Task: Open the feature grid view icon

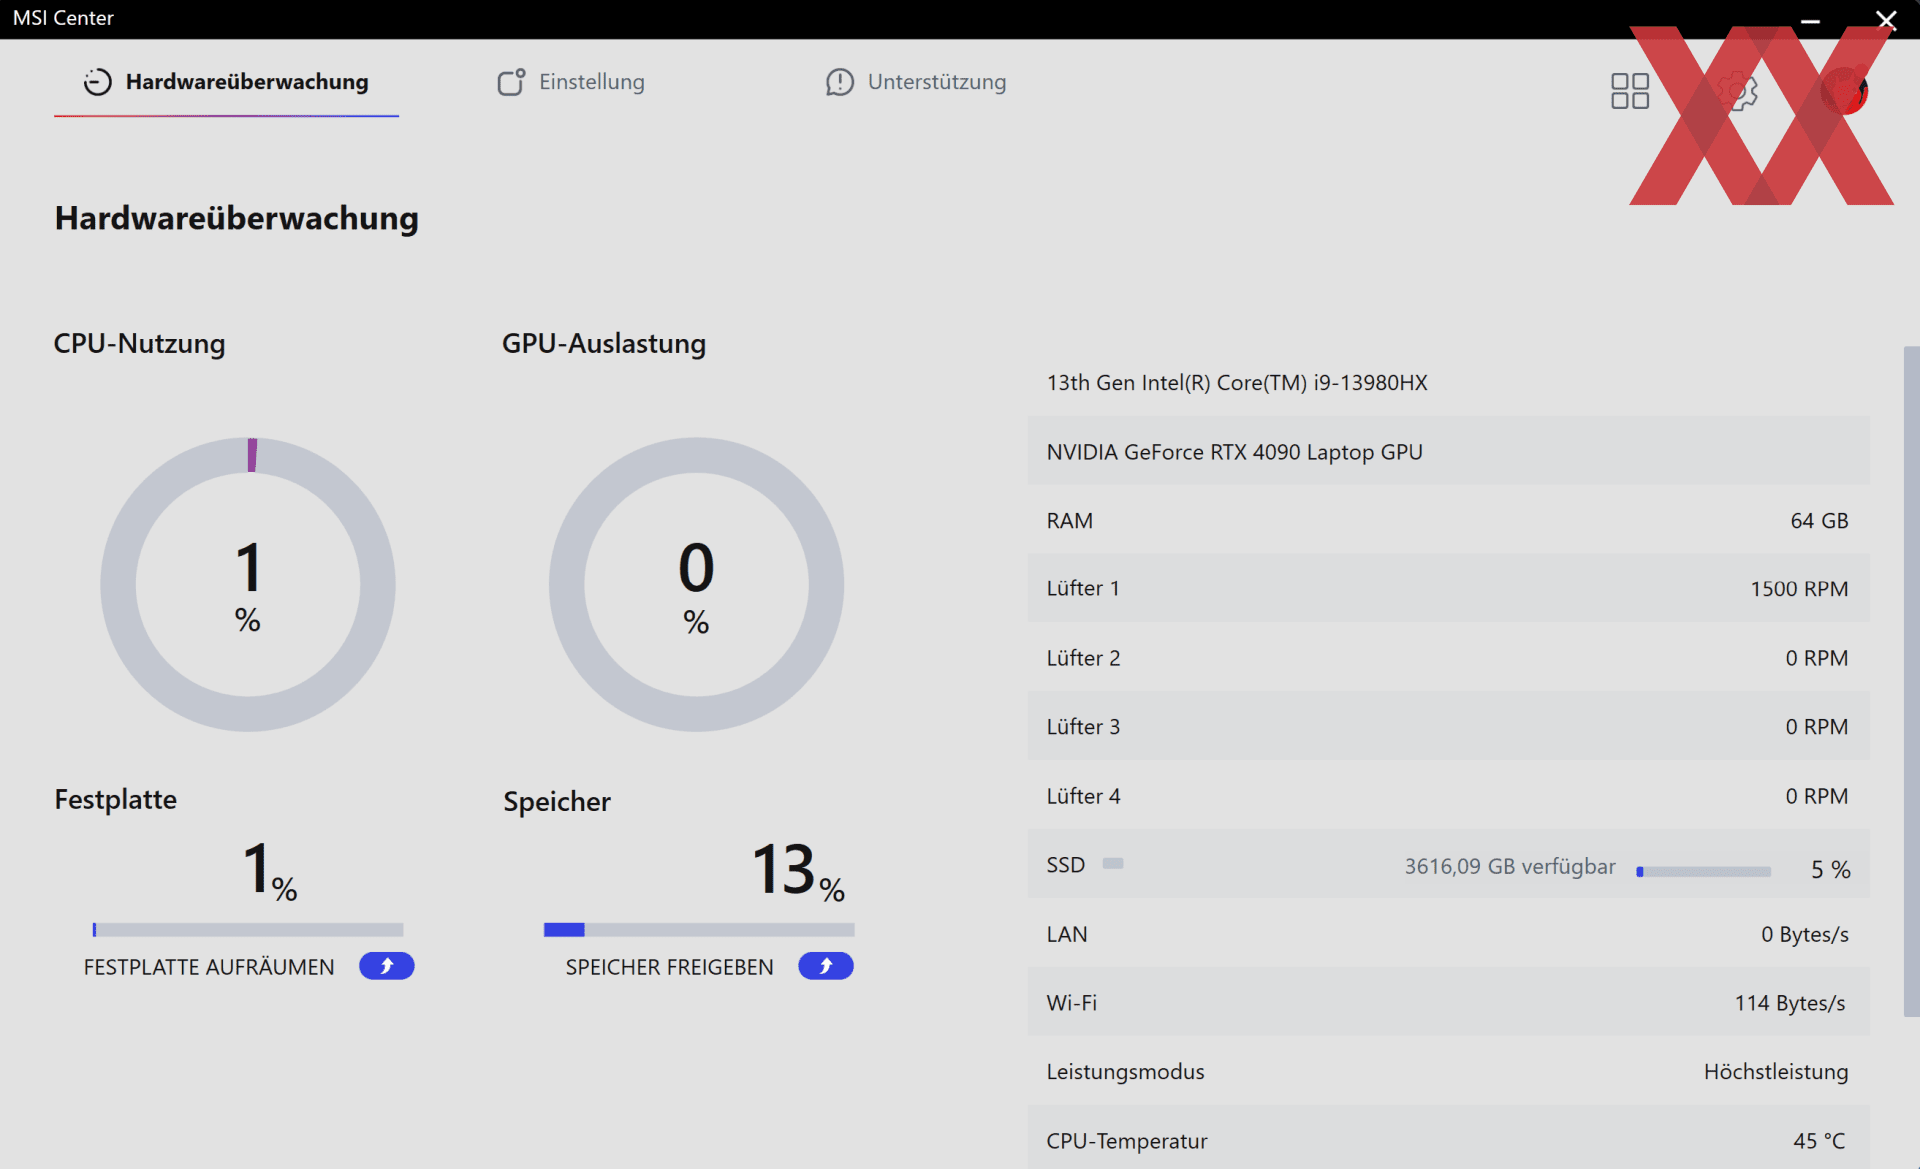Action: click(1630, 91)
